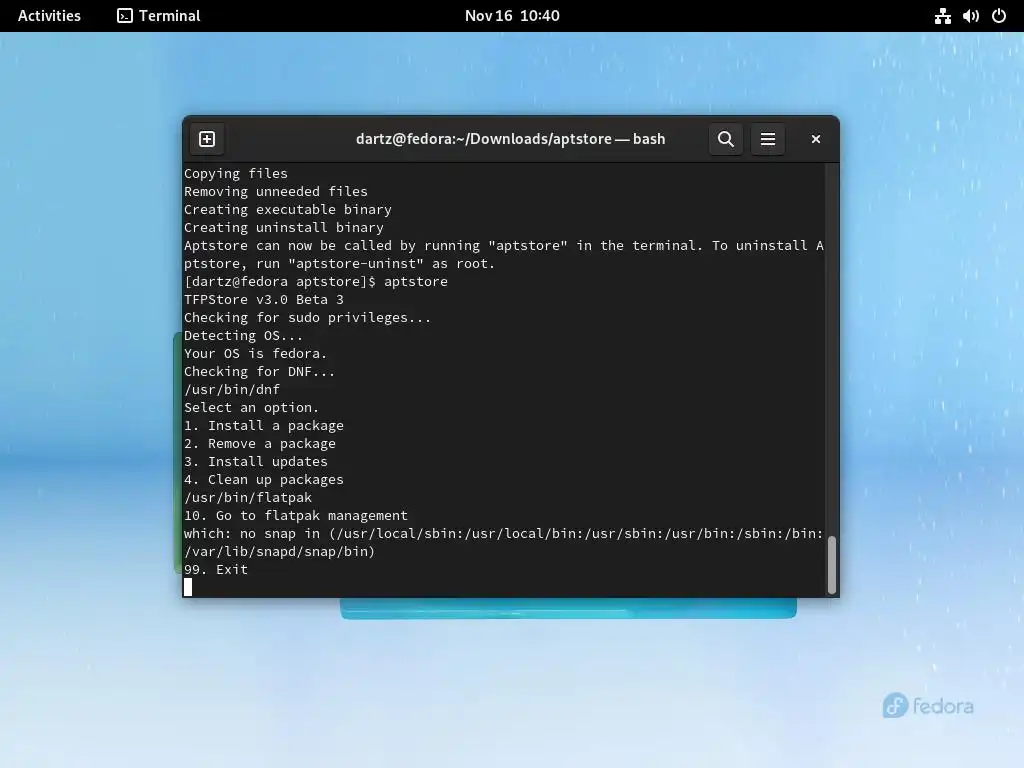
Task: Click the network status icon
Action: coord(942,16)
